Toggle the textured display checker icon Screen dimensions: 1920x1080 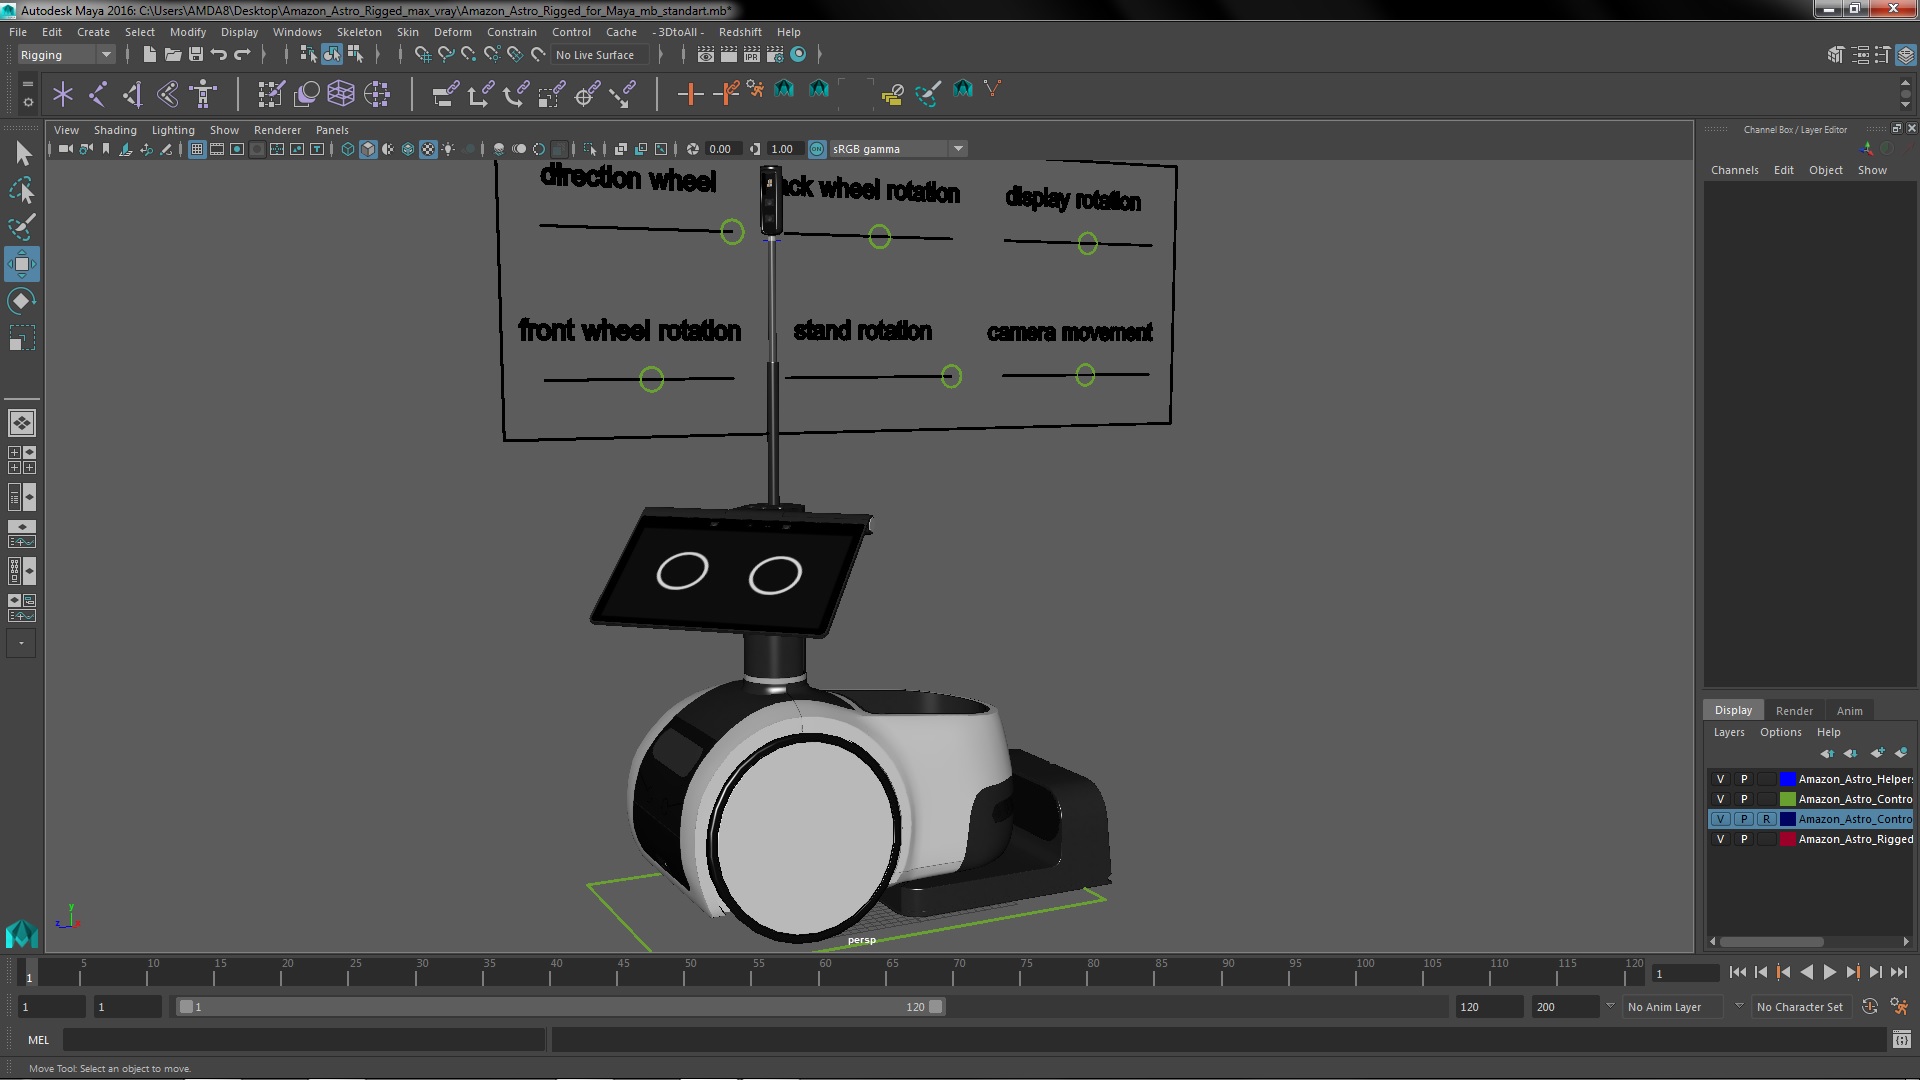click(x=428, y=149)
